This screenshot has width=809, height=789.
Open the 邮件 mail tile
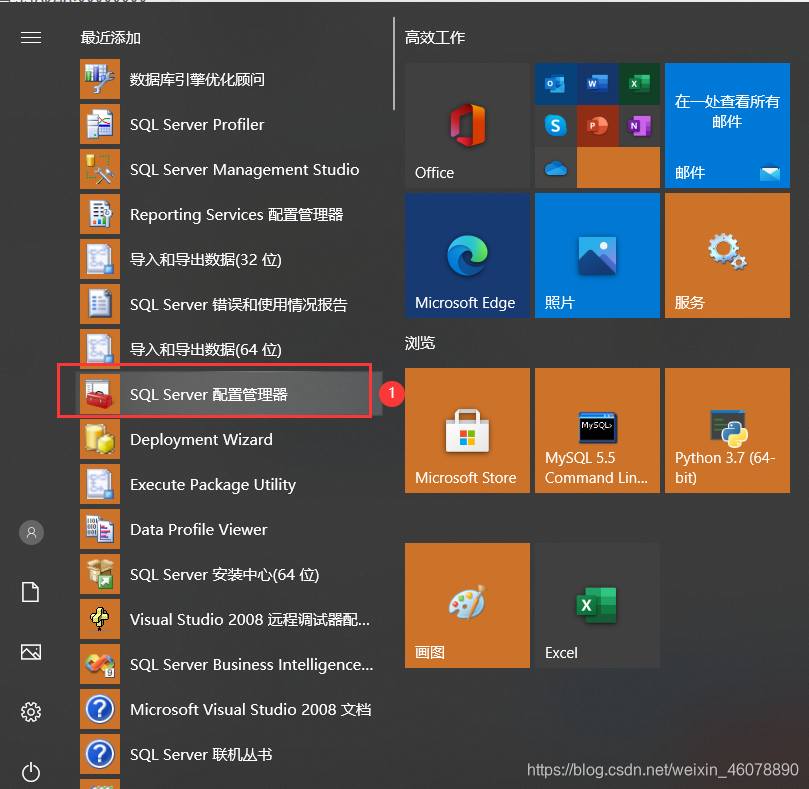pos(727,125)
